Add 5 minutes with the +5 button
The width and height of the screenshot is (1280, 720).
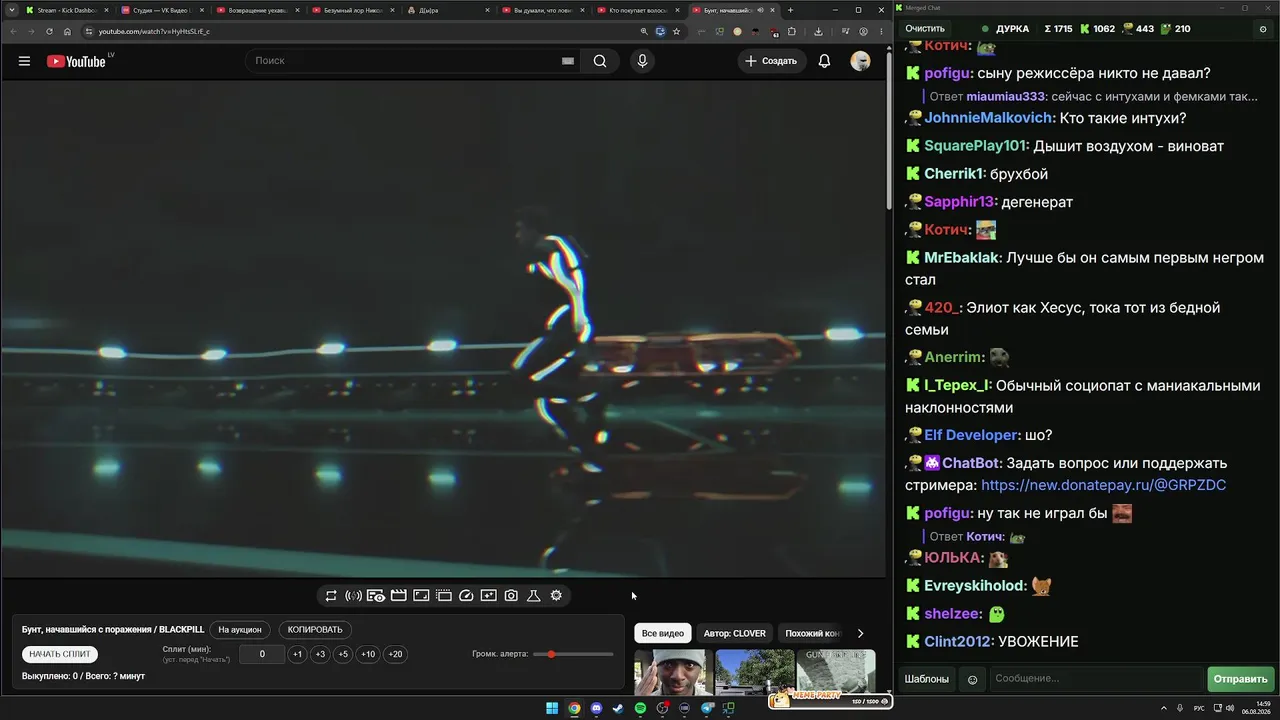point(343,654)
